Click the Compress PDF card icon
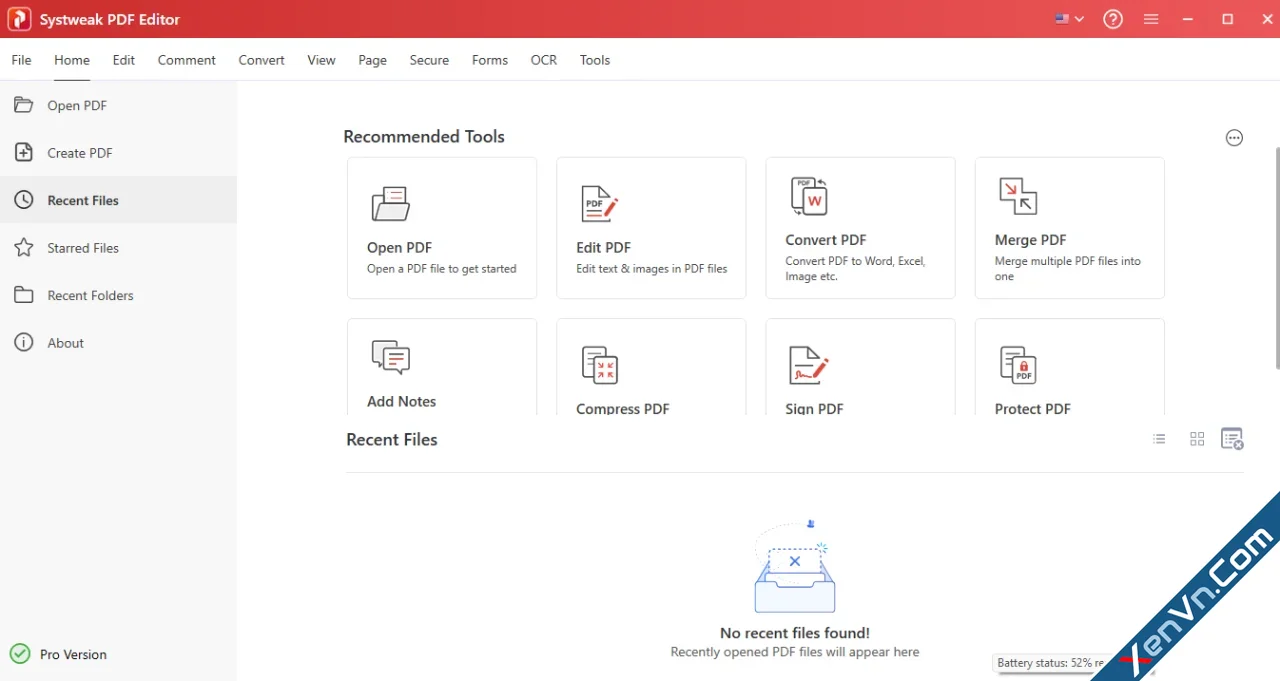This screenshot has height=681, width=1280. tap(600, 365)
